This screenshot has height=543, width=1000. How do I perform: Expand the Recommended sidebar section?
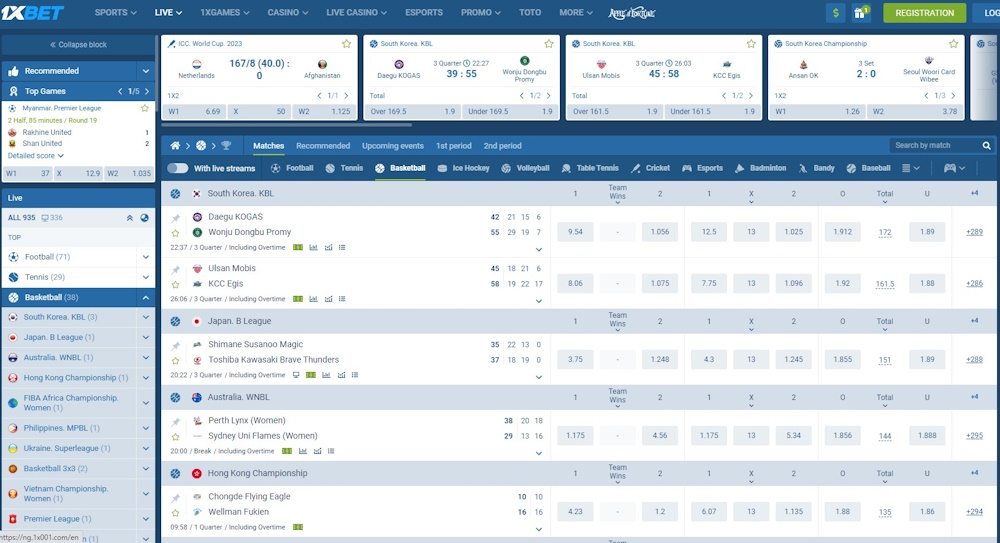[145, 71]
